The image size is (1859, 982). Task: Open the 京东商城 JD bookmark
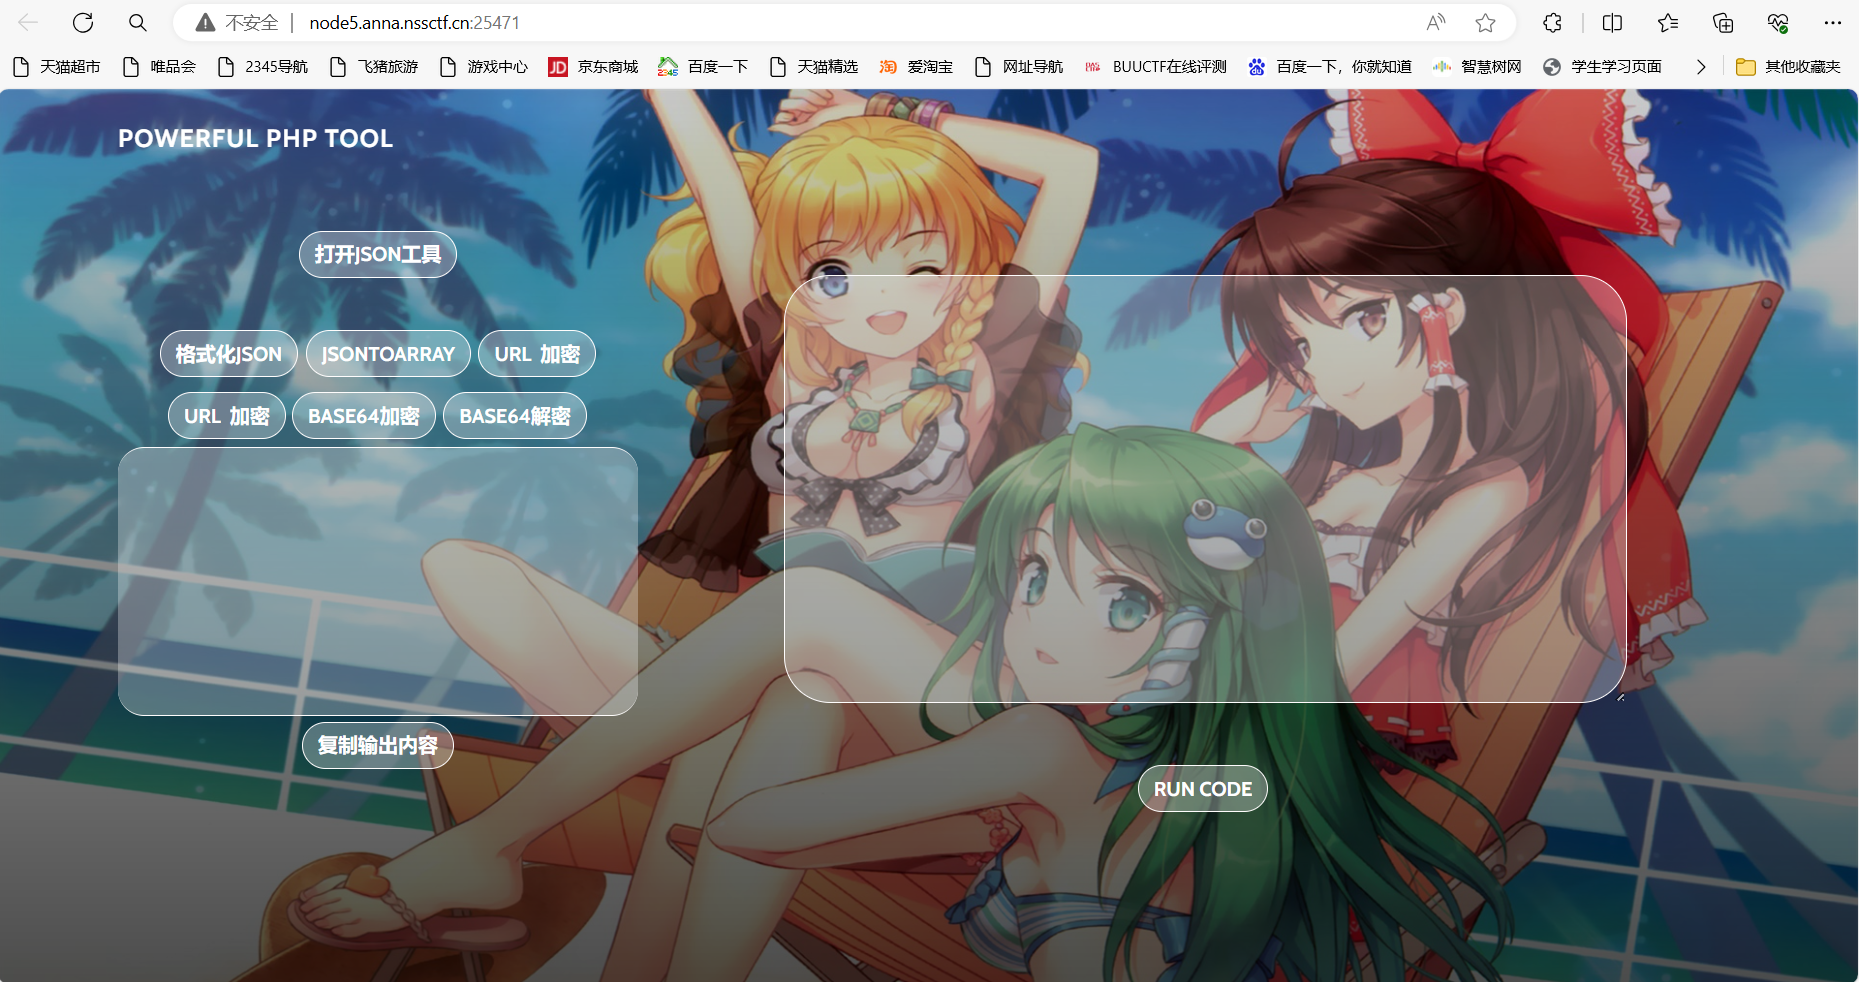point(594,67)
